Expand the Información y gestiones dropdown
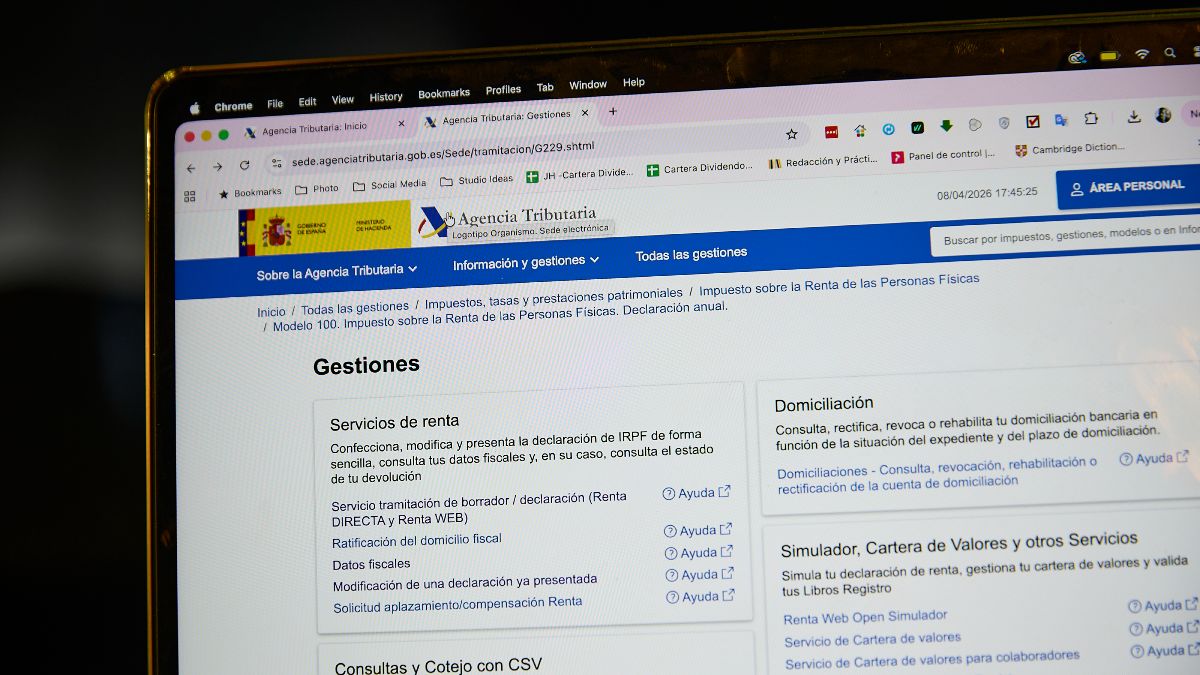Image resolution: width=1200 pixels, height=675 pixels. pos(526,262)
